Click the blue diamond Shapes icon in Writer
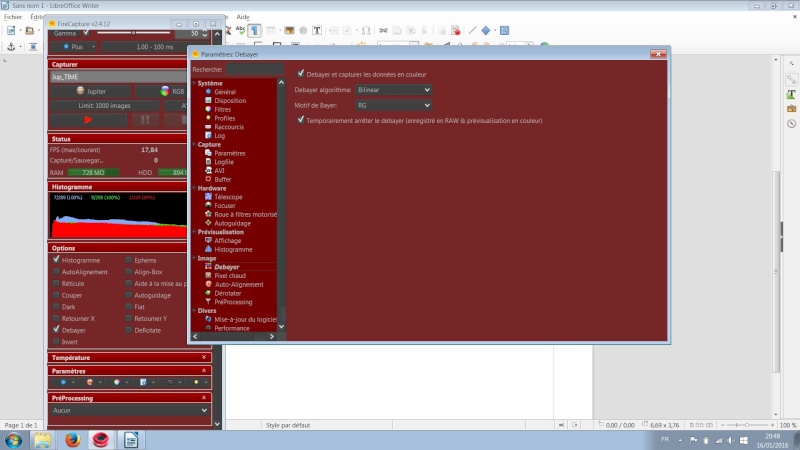Screen dimensions: 800x450 [x=486, y=31]
